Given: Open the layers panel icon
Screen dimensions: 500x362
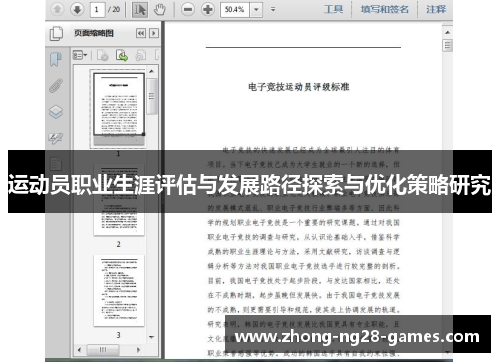Looking at the screenshot, I should [56, 112].
